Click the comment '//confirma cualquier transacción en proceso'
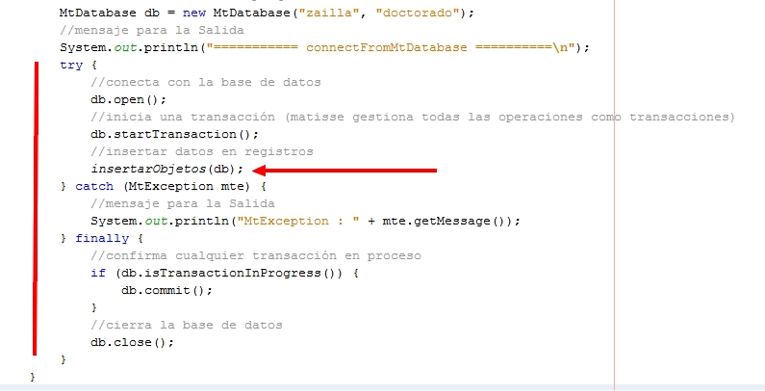 [256, 256]
